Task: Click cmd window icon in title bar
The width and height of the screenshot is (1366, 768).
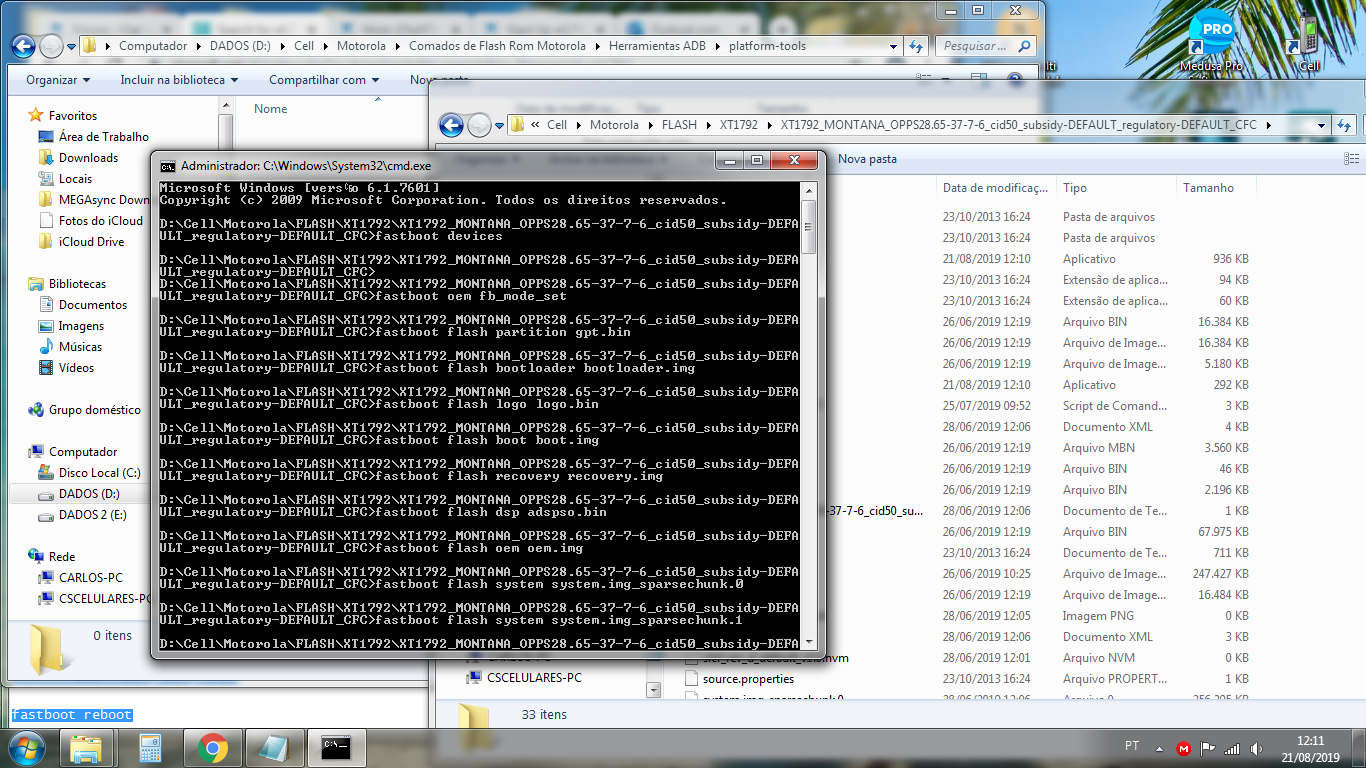Action: (x=168, y=165)
